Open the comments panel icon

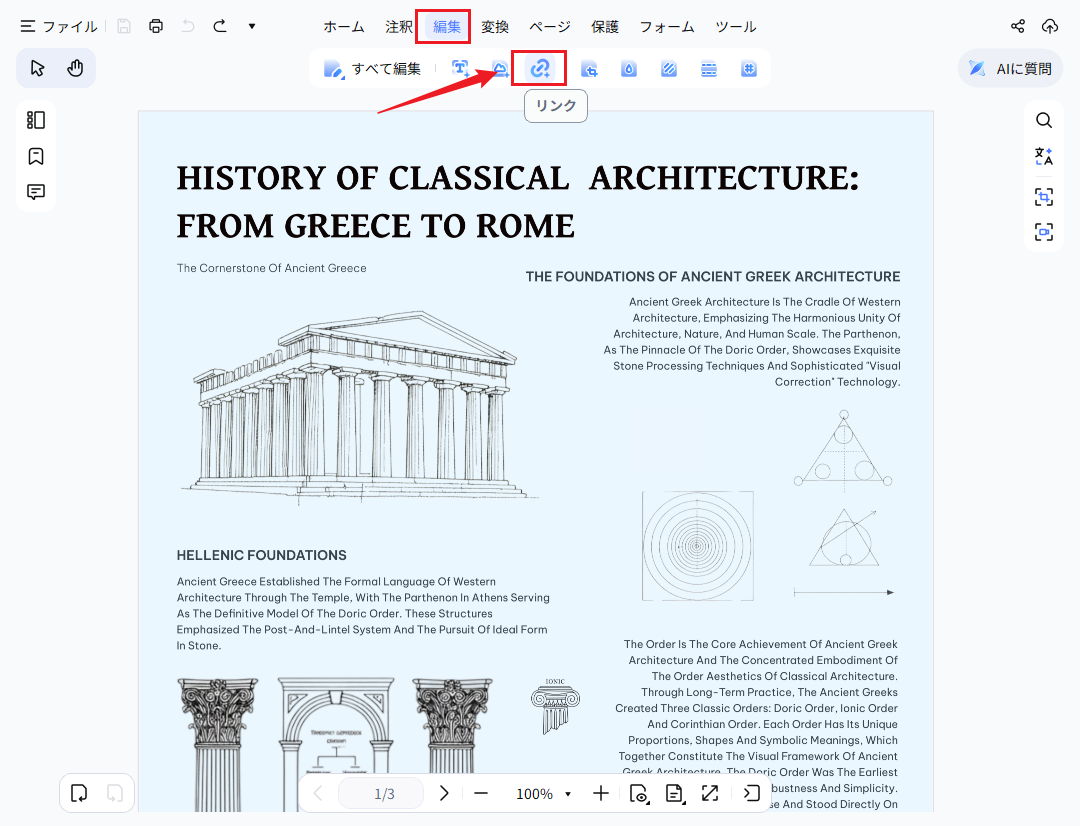pyautogui.click(x=36, y=192)
